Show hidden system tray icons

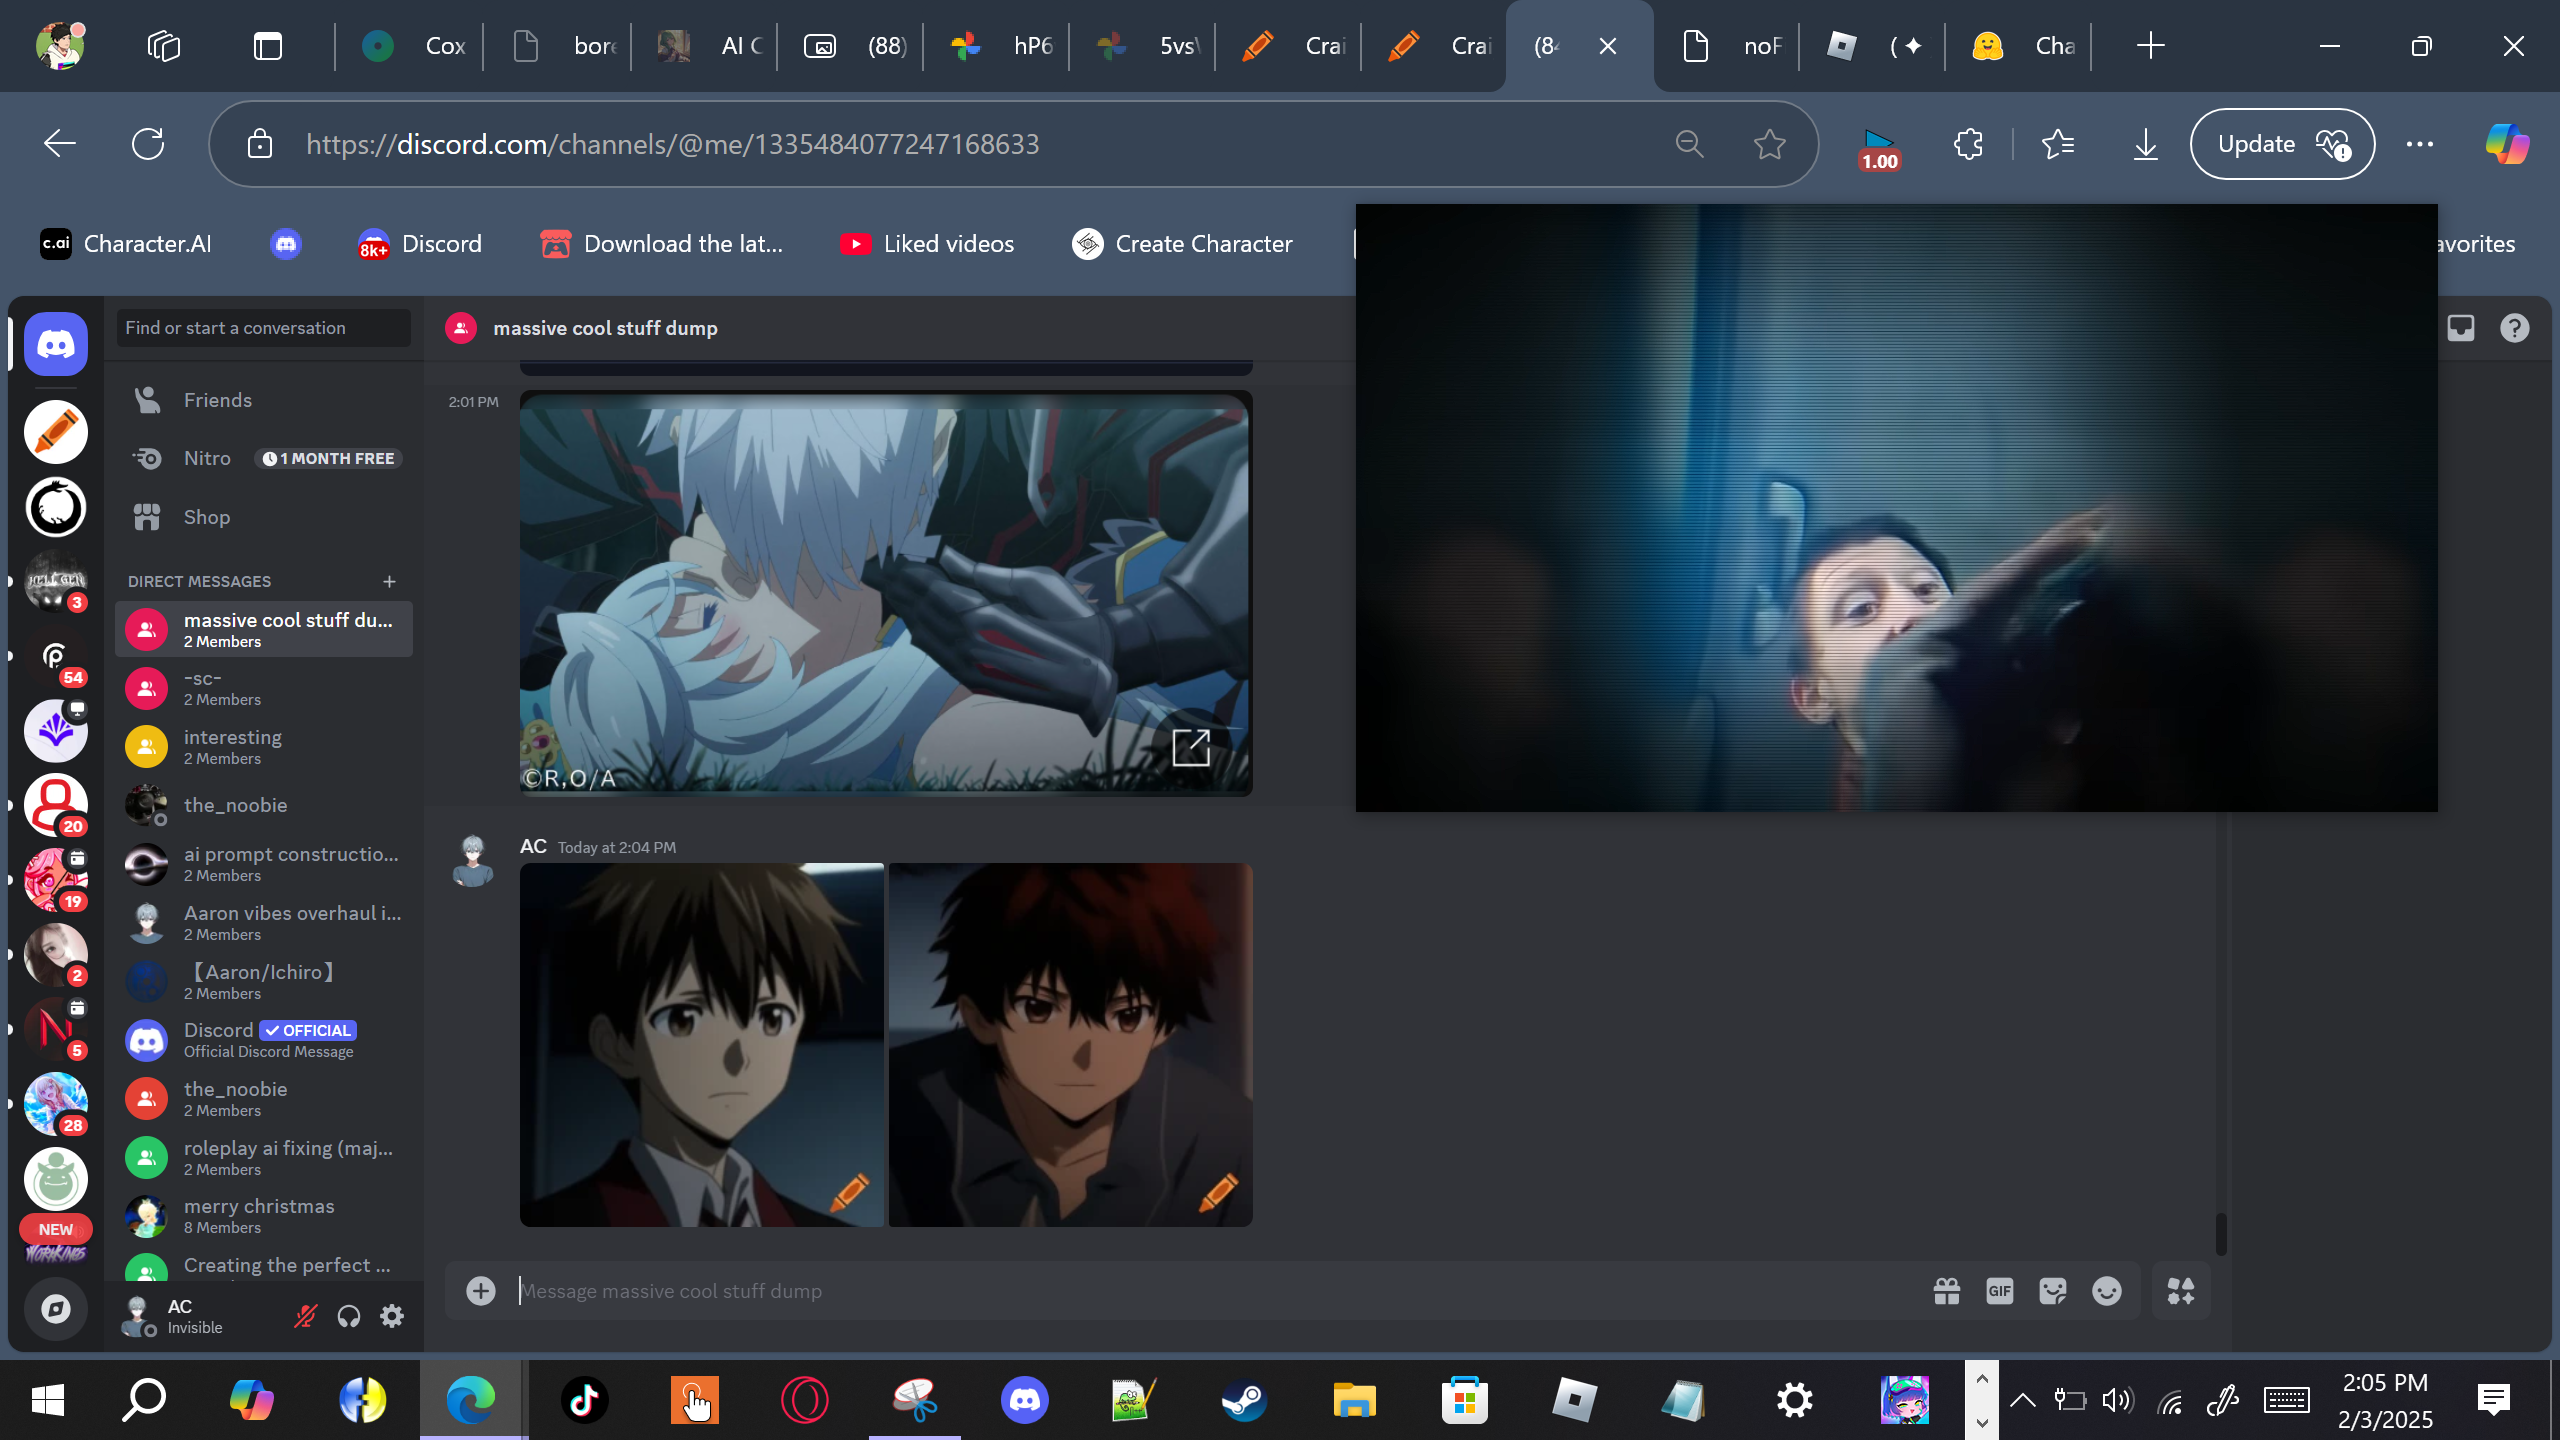(x=2022, y=1400)
